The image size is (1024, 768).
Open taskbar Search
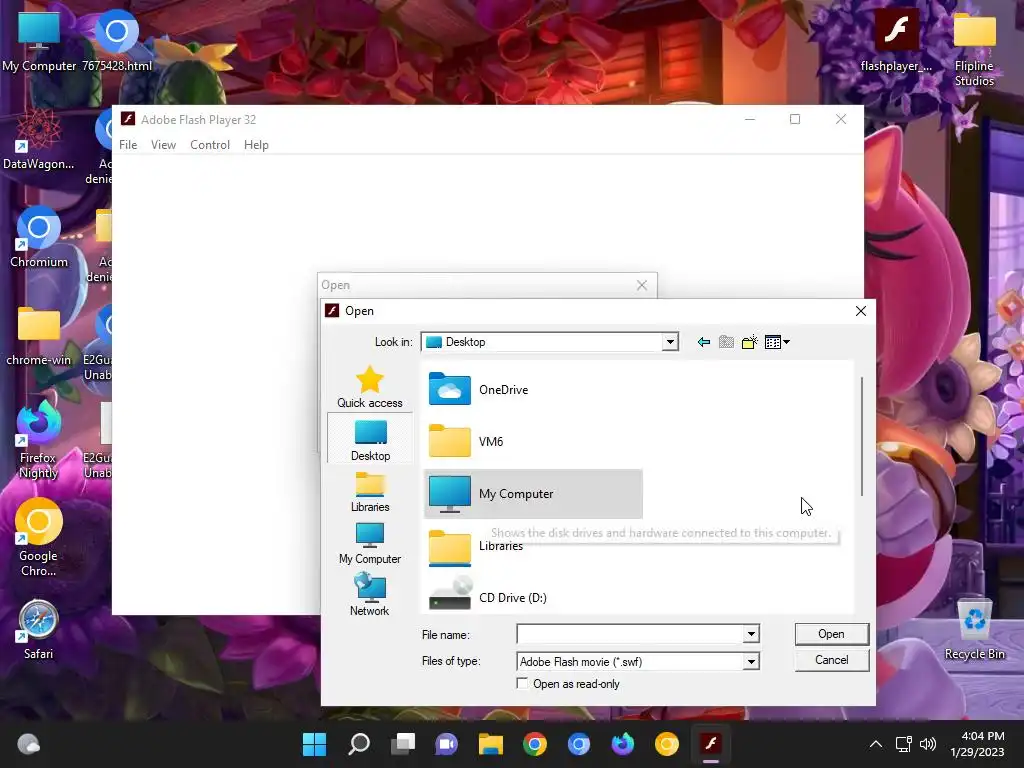pyautogui.click(x=359, y=744)
